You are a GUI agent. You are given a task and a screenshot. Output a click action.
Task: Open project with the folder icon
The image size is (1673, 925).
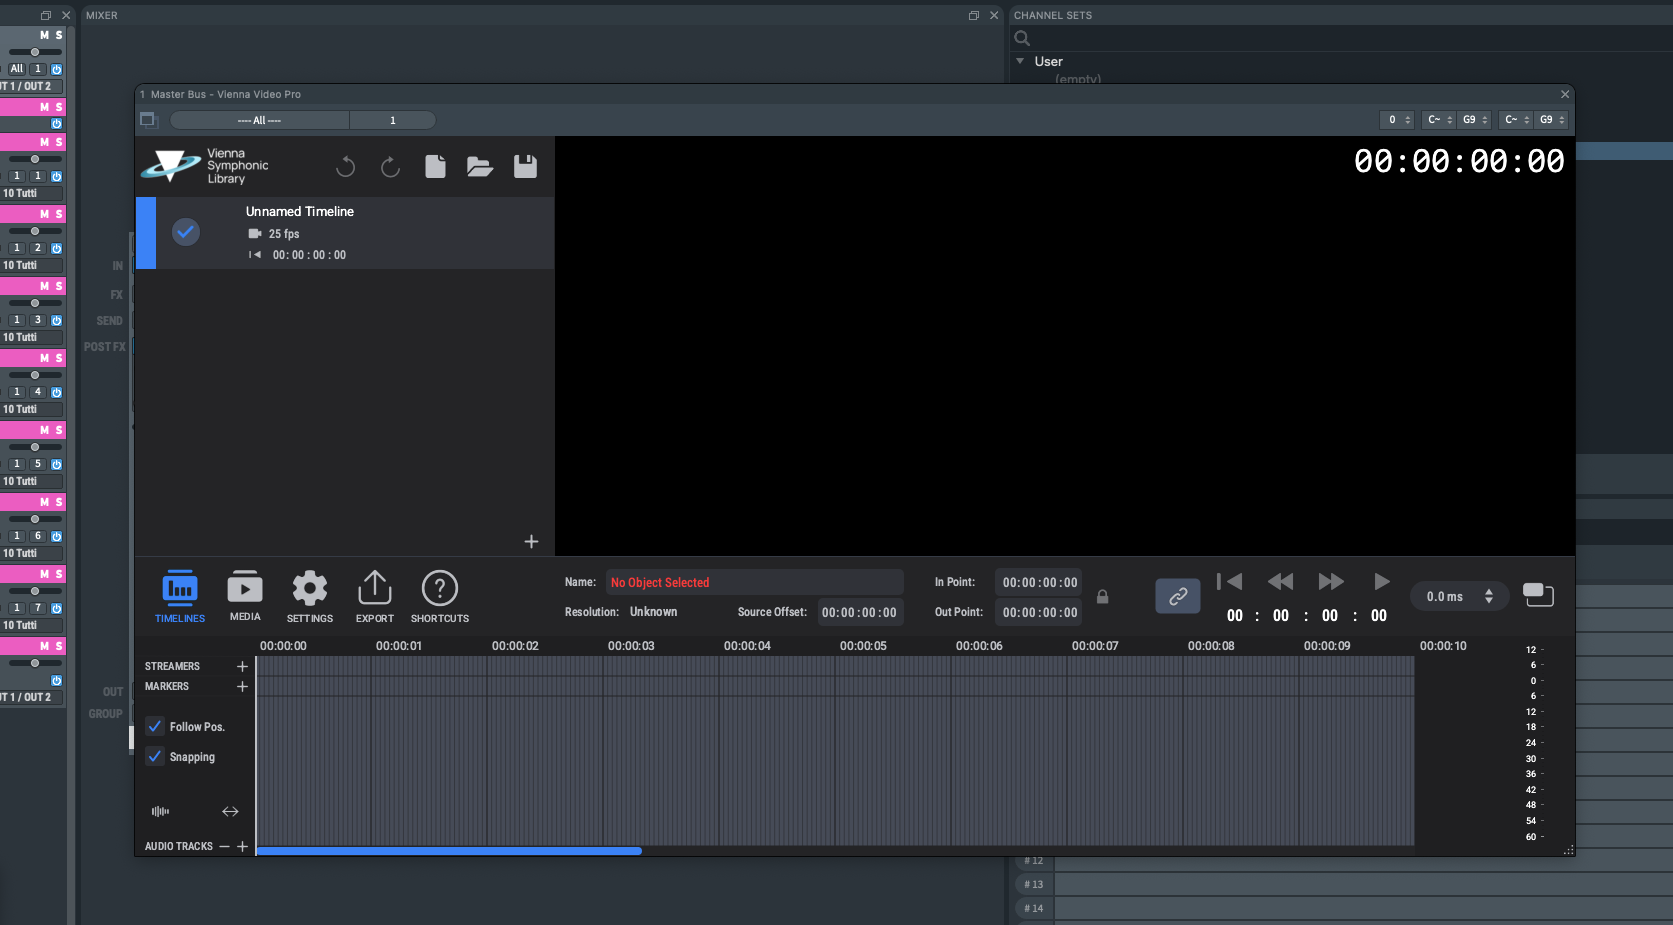coord(480,167)
